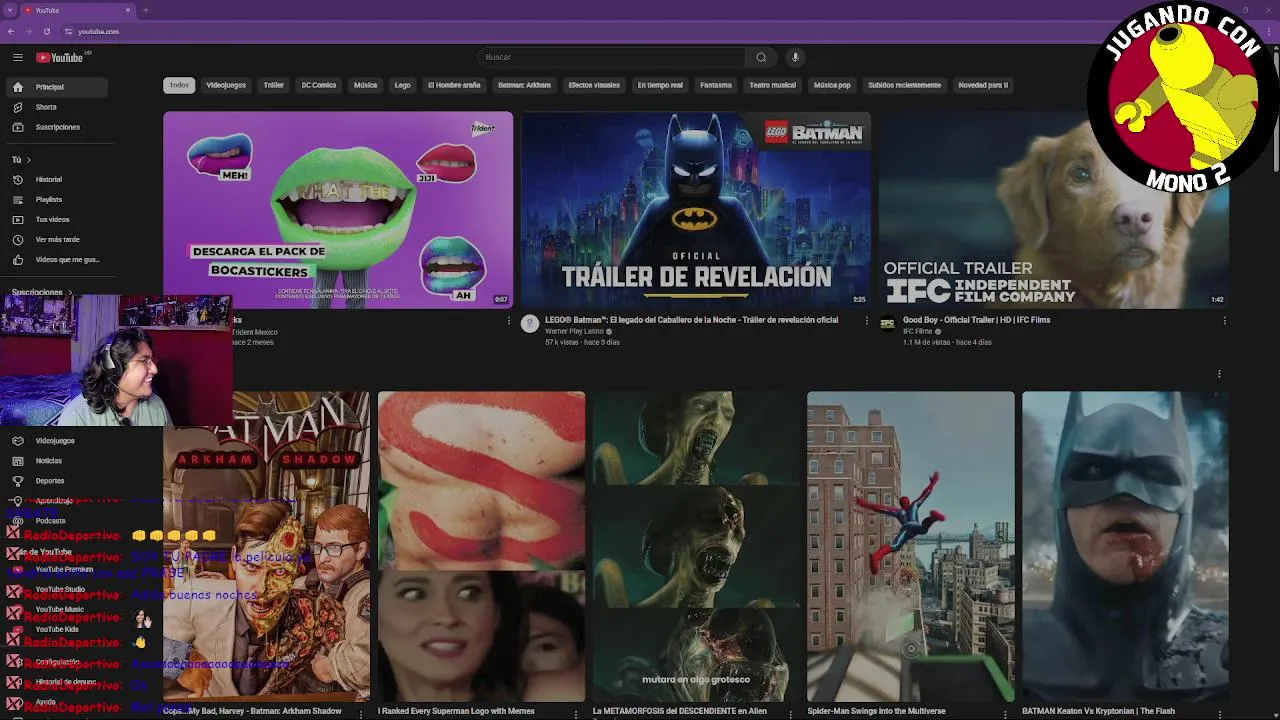Open Warner Play Latino channel avatar

pos(530,323)
